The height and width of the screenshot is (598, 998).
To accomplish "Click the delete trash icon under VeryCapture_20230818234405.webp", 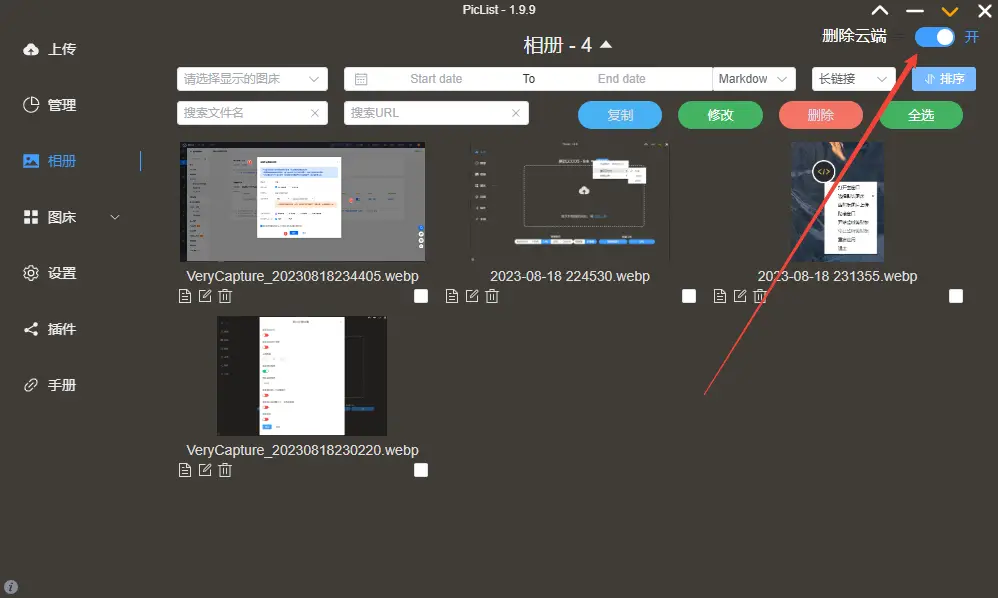I will click(226, 296).
